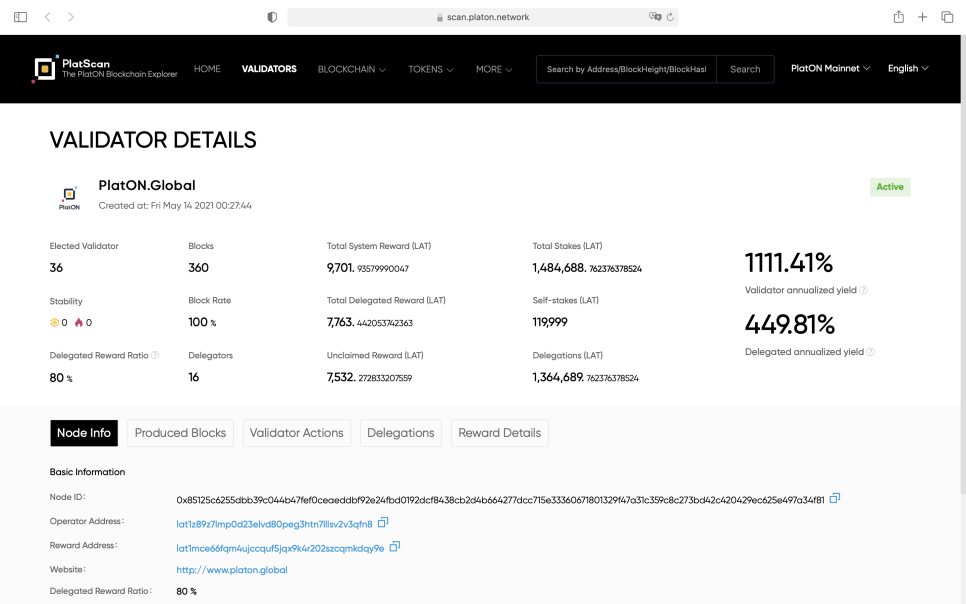Viewport: 966px width, 604px height.
Task: Go back with the browser back arrow
Action: click(x=47, y=17)
